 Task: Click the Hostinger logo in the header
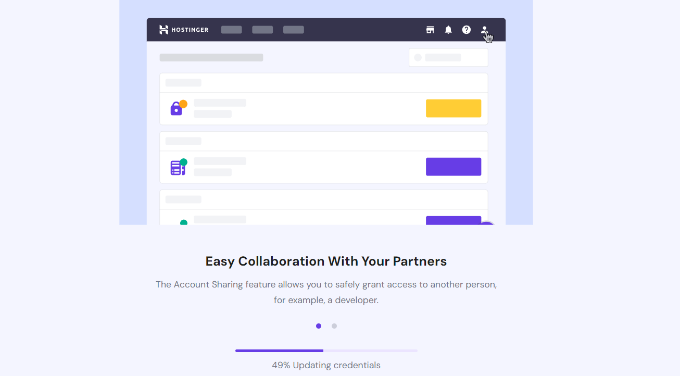[184, 29]
